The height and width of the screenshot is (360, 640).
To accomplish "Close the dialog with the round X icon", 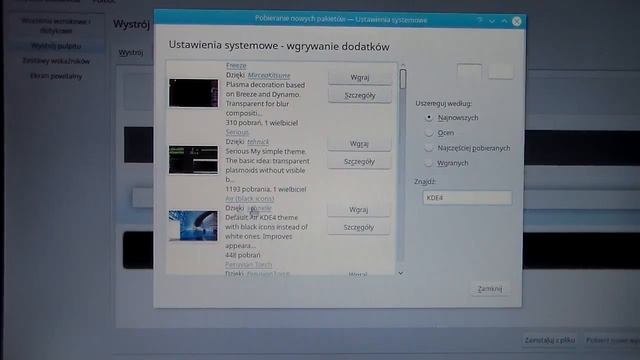I will tap(517, 21).
